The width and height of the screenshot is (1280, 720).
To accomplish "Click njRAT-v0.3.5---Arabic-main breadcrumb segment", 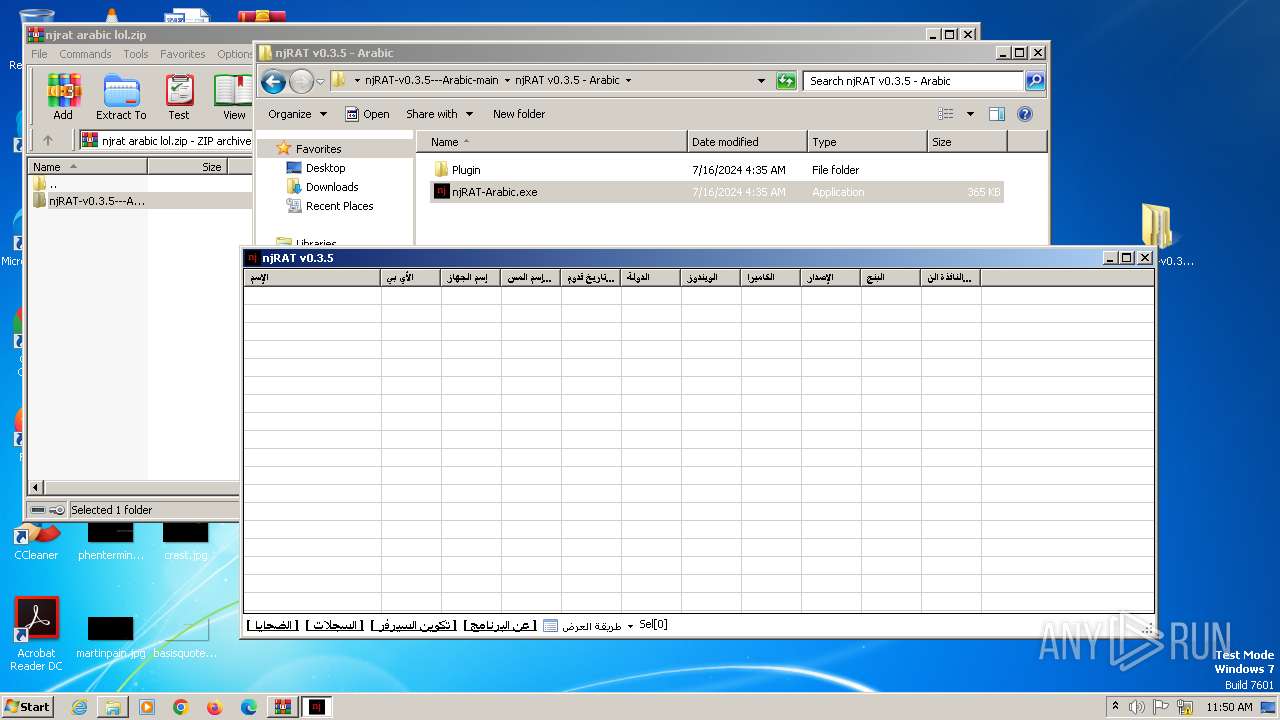I will pyautogui.click(x=431, y=80).
